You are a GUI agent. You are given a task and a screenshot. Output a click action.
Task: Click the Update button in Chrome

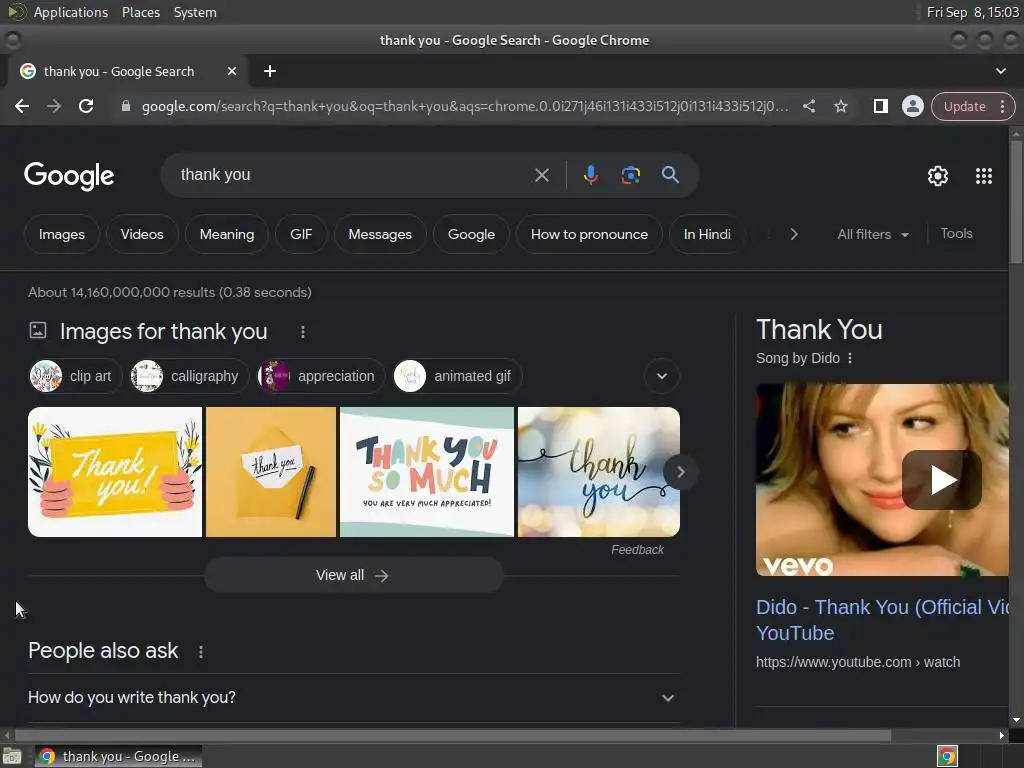(x=964, y=106)
